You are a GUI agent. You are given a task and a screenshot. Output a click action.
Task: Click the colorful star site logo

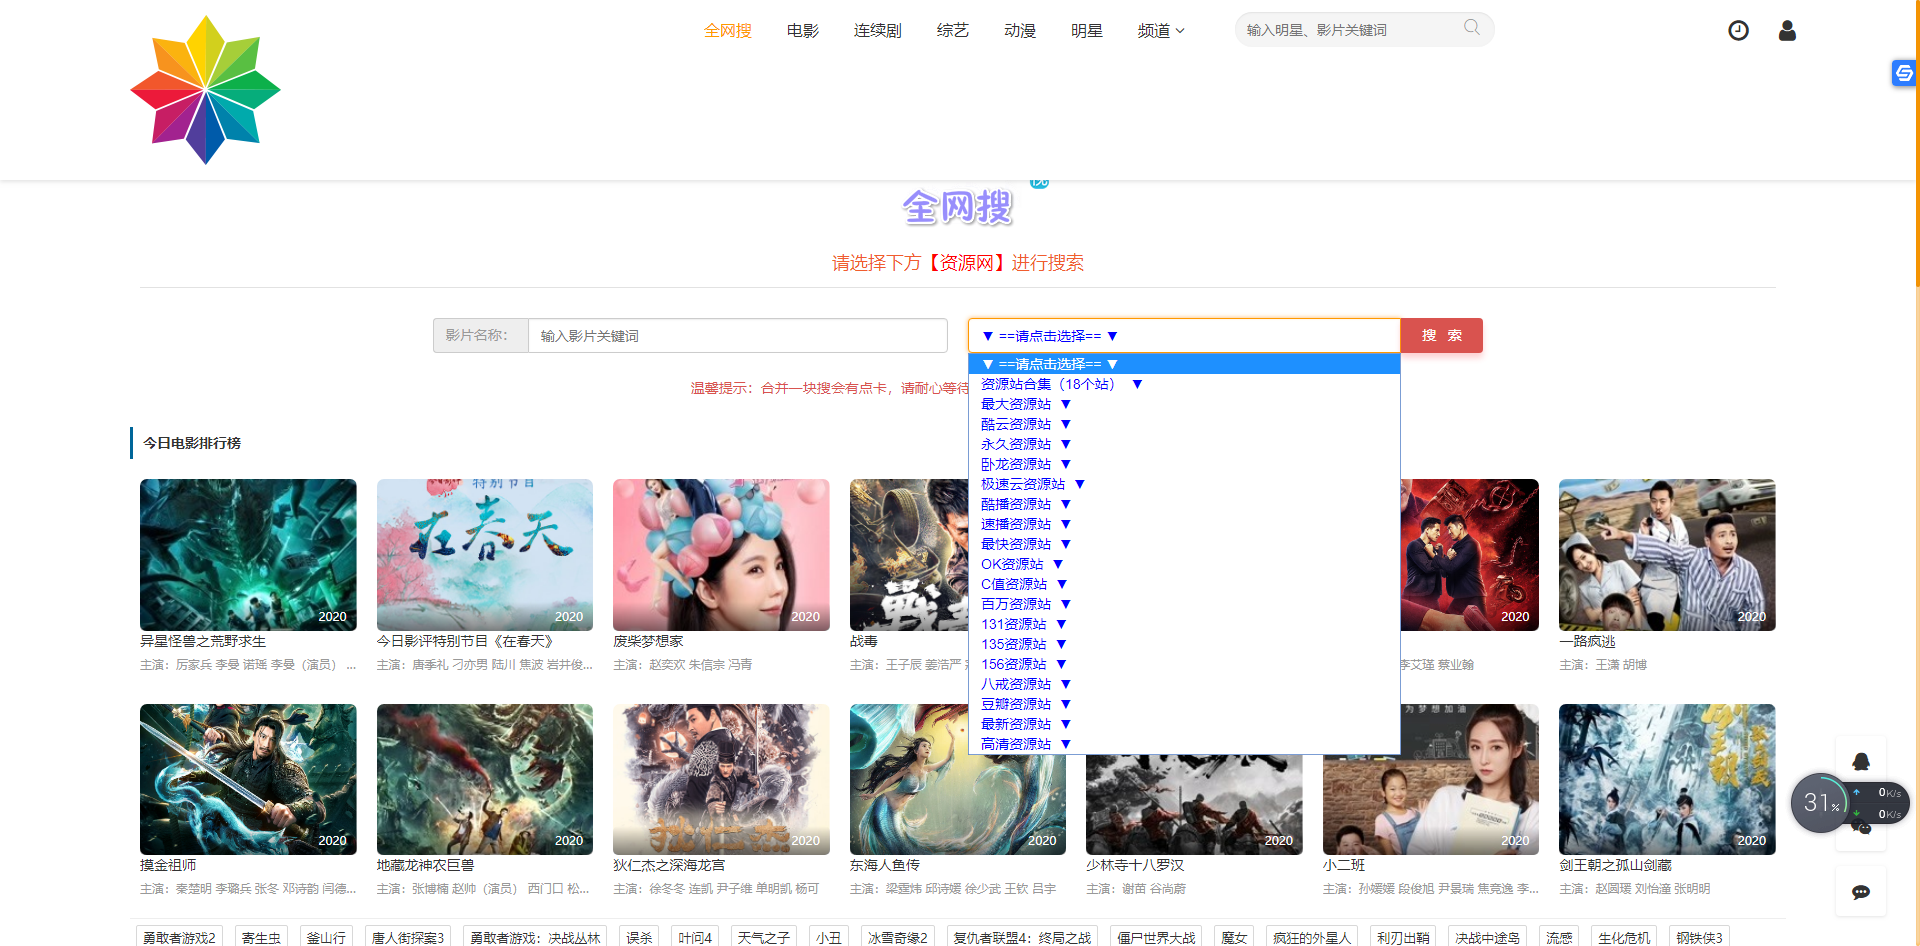coord(205,90)
